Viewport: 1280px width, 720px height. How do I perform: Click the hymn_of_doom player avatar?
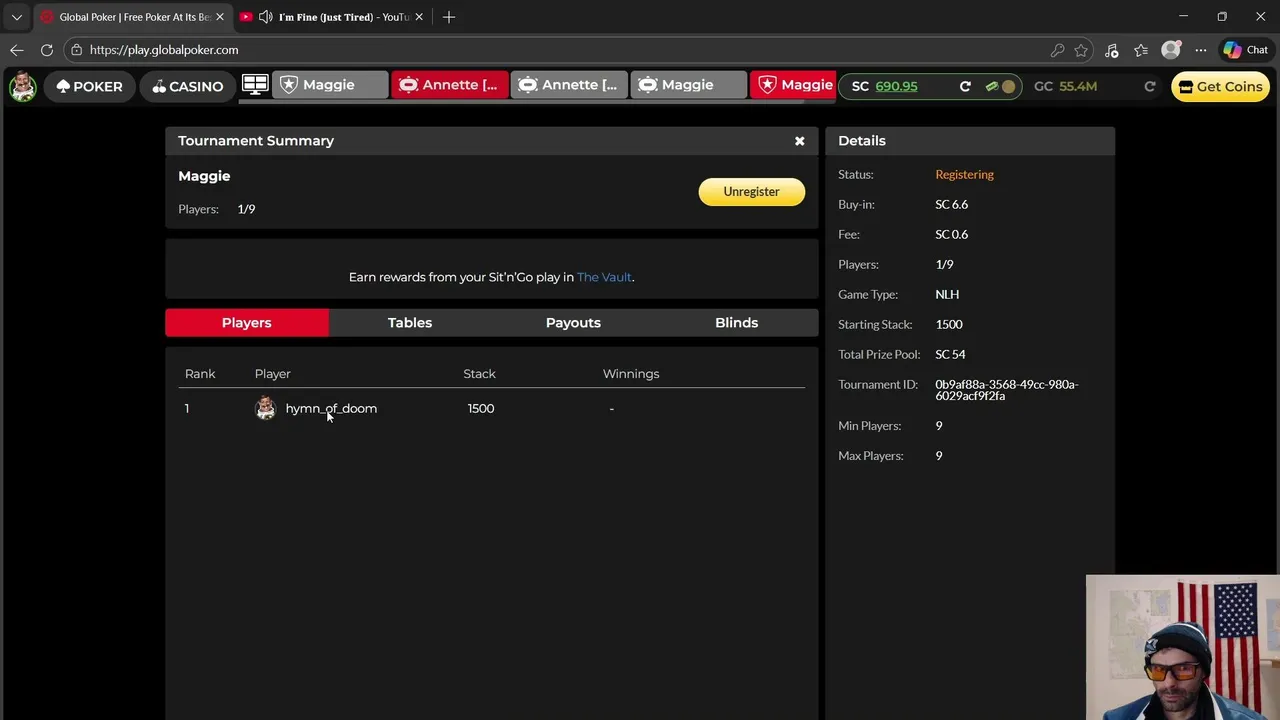265,408
